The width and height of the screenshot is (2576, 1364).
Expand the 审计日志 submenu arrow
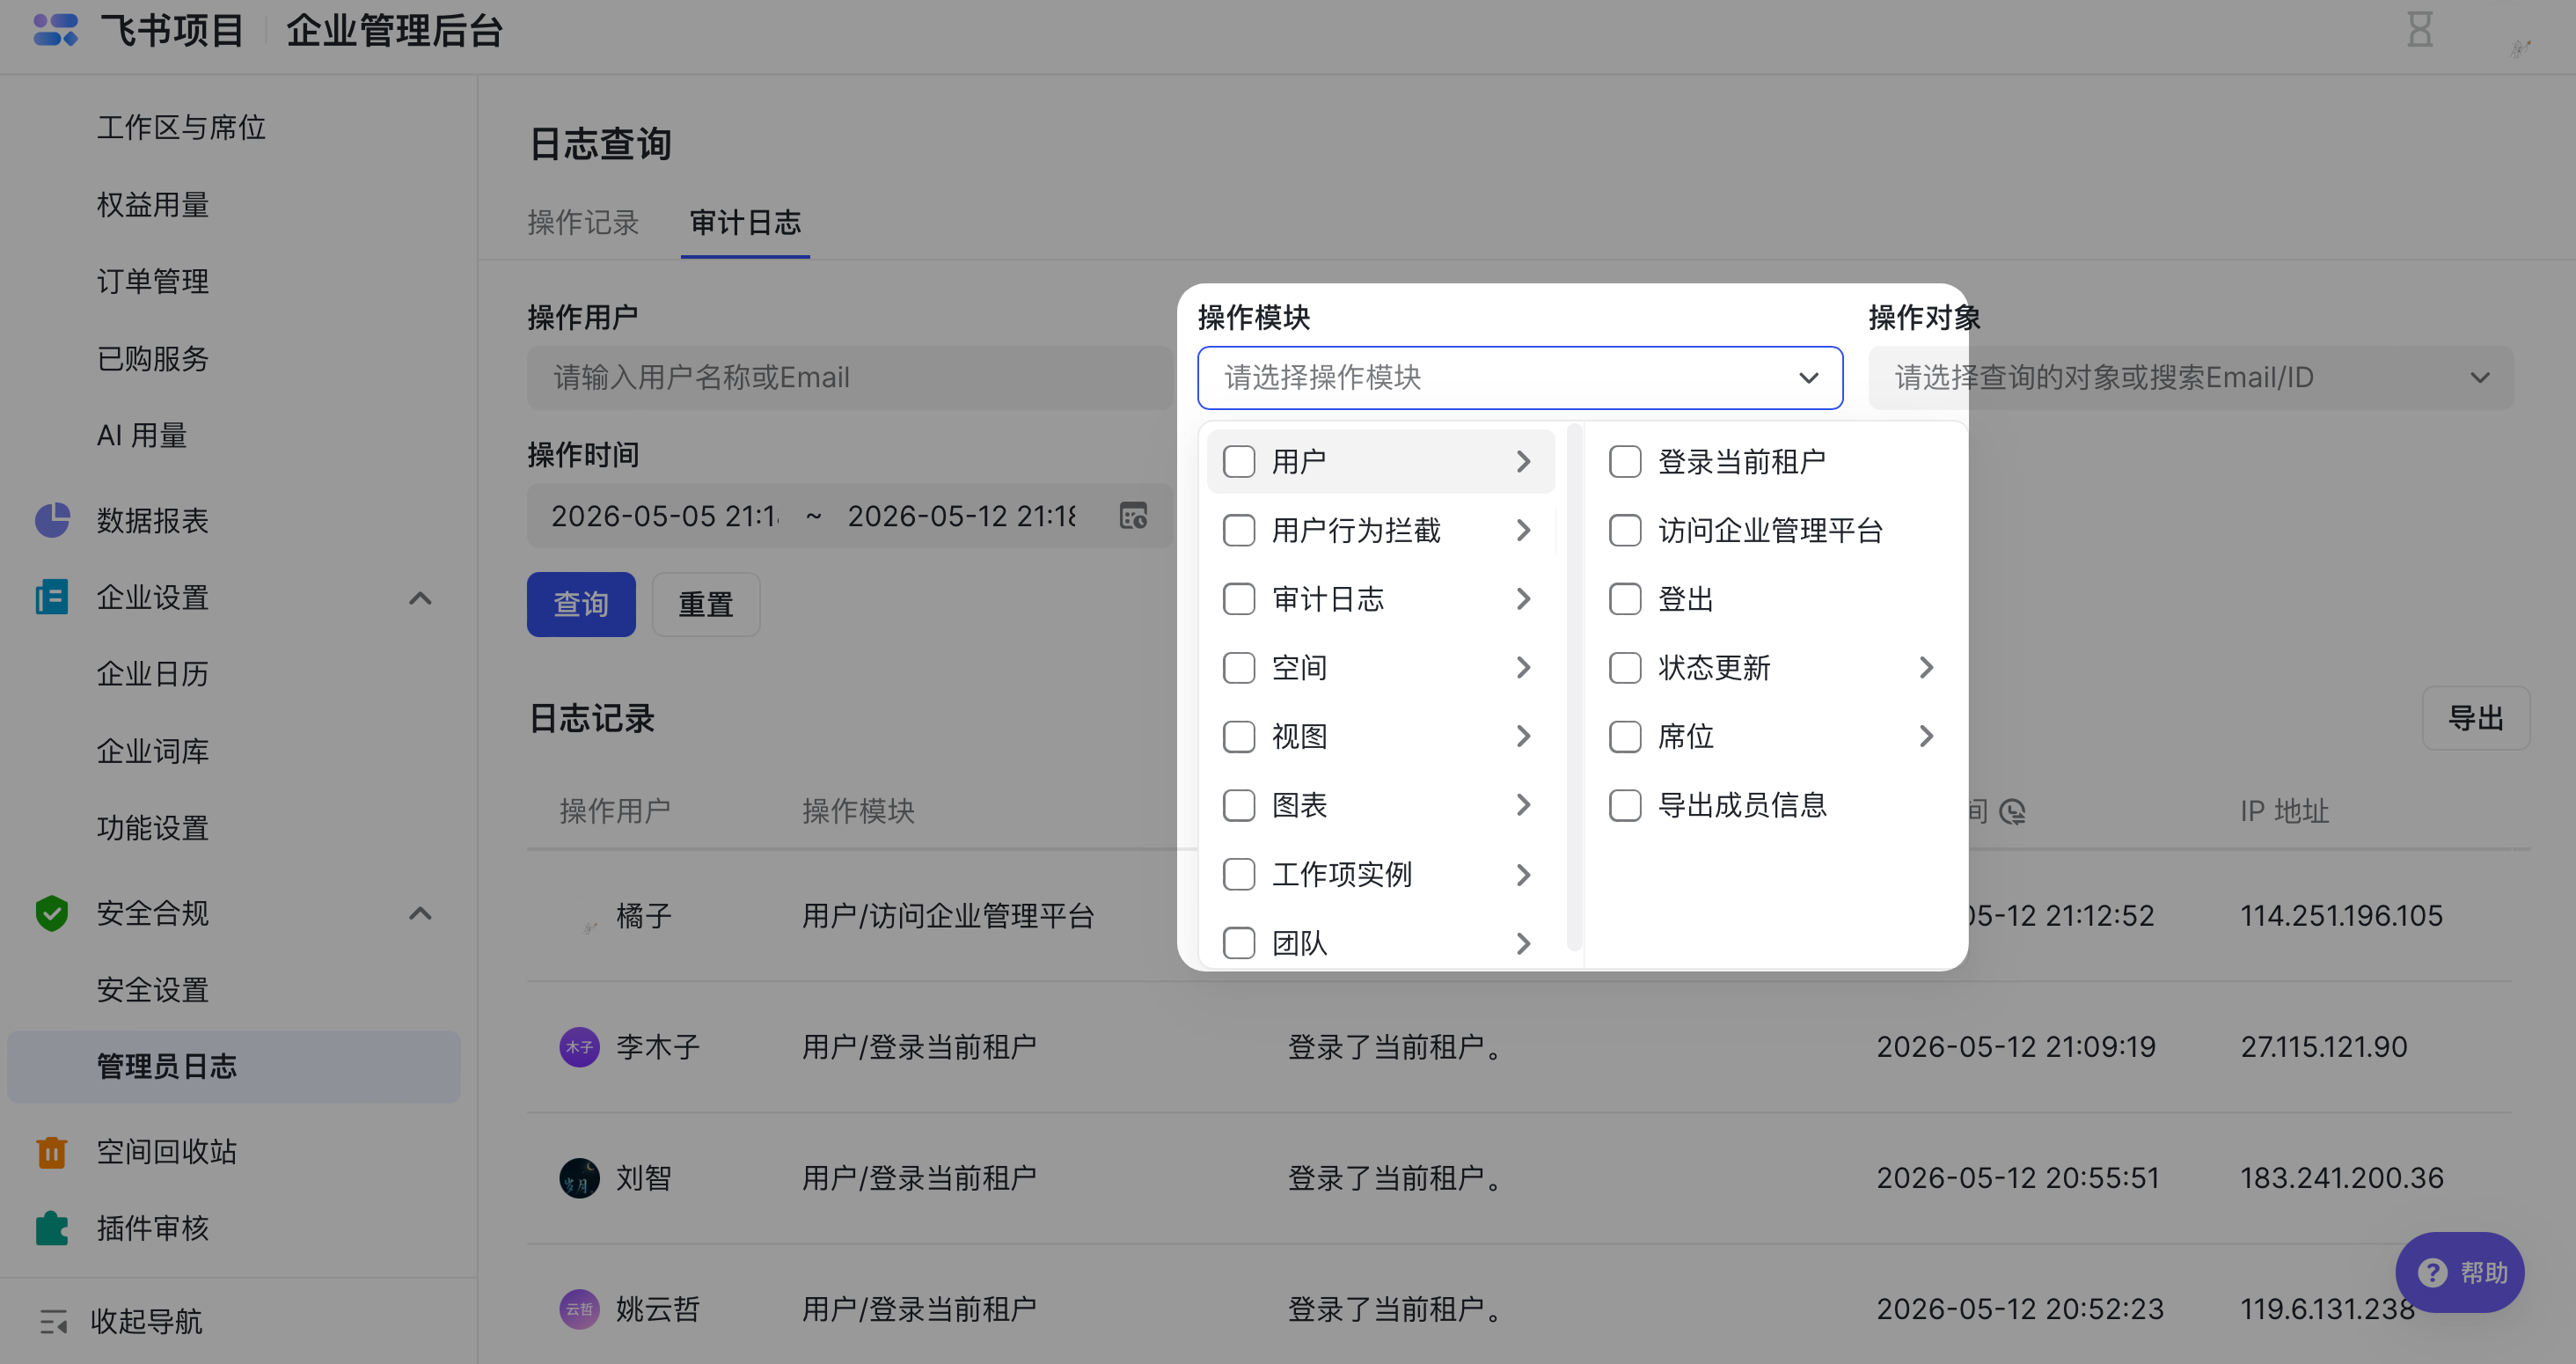1523,599
